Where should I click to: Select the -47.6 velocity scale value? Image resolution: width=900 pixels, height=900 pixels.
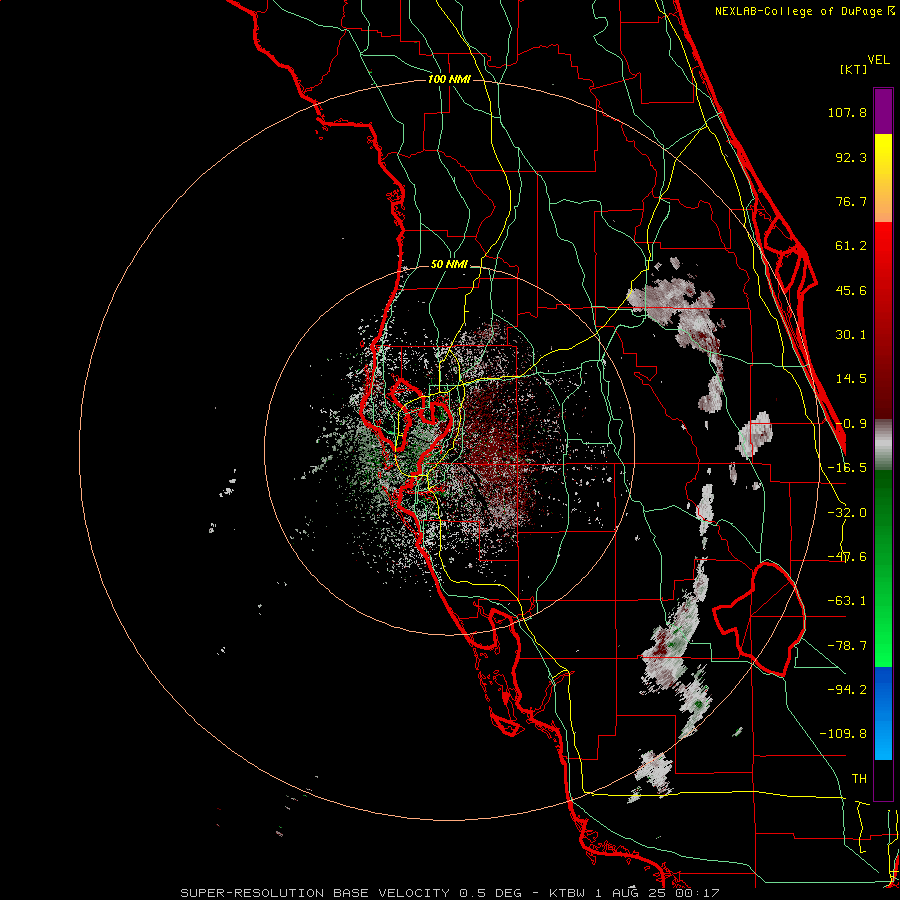tap(847, 557)
